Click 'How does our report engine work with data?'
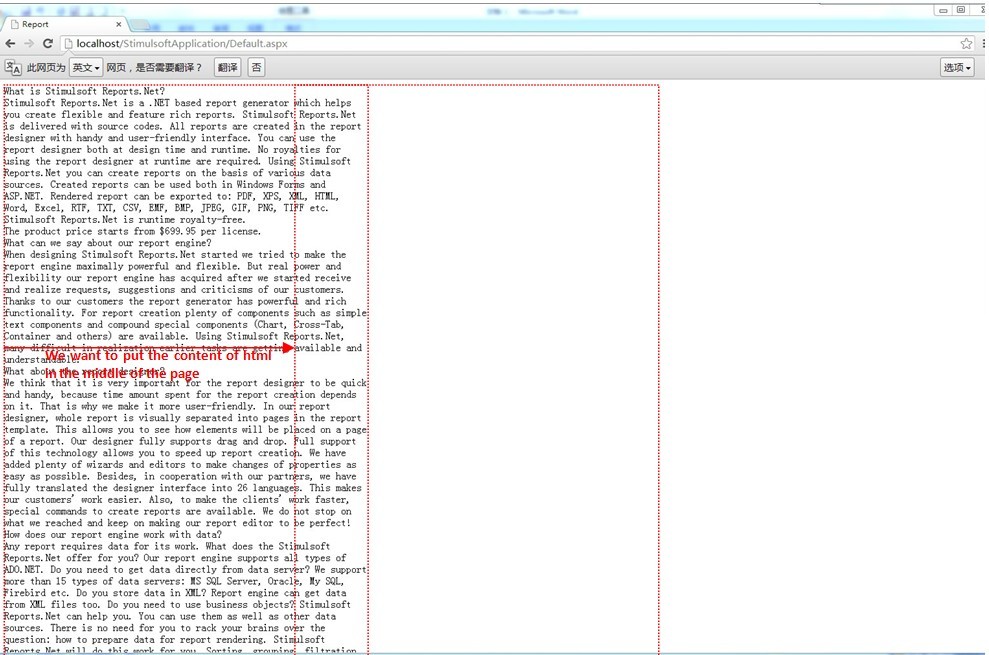Screen dimensions: 989x655 coord(112,534)
